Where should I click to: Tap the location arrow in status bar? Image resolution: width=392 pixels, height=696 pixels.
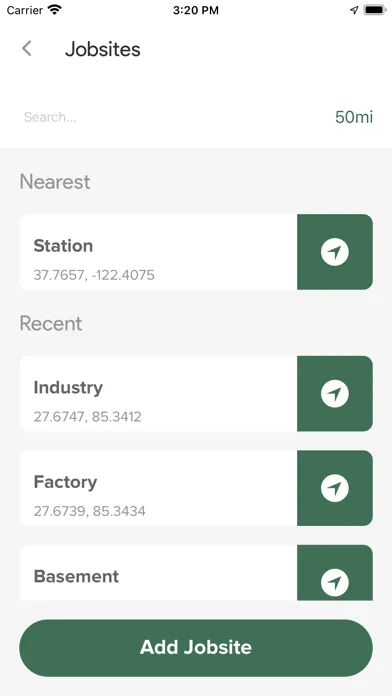pyautogui.click(x=354, y=10)
